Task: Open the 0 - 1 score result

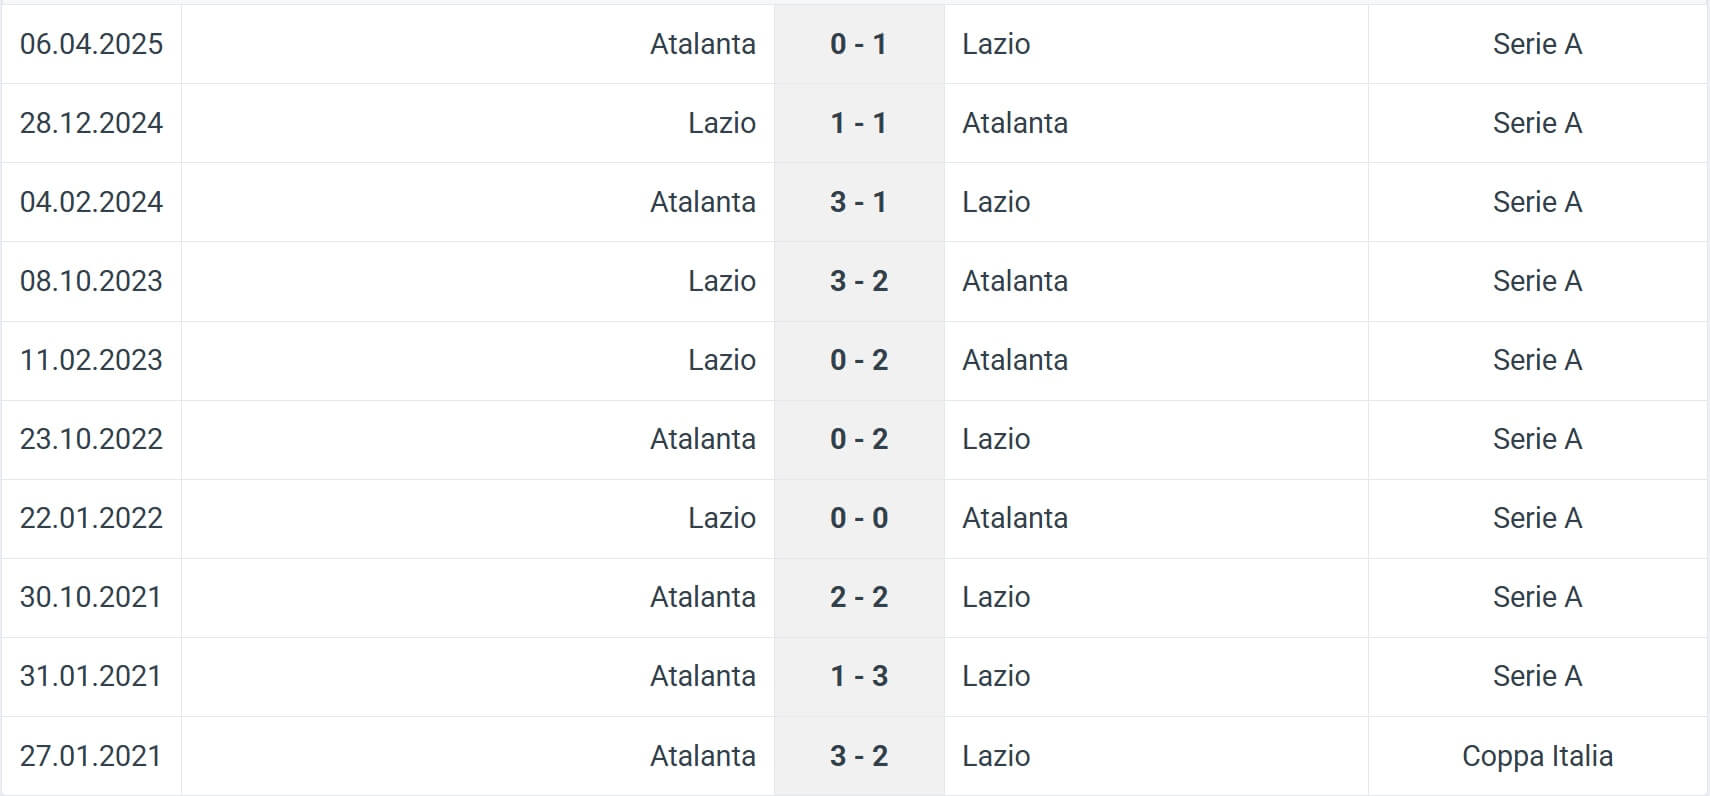Action: tap(858, 44)
